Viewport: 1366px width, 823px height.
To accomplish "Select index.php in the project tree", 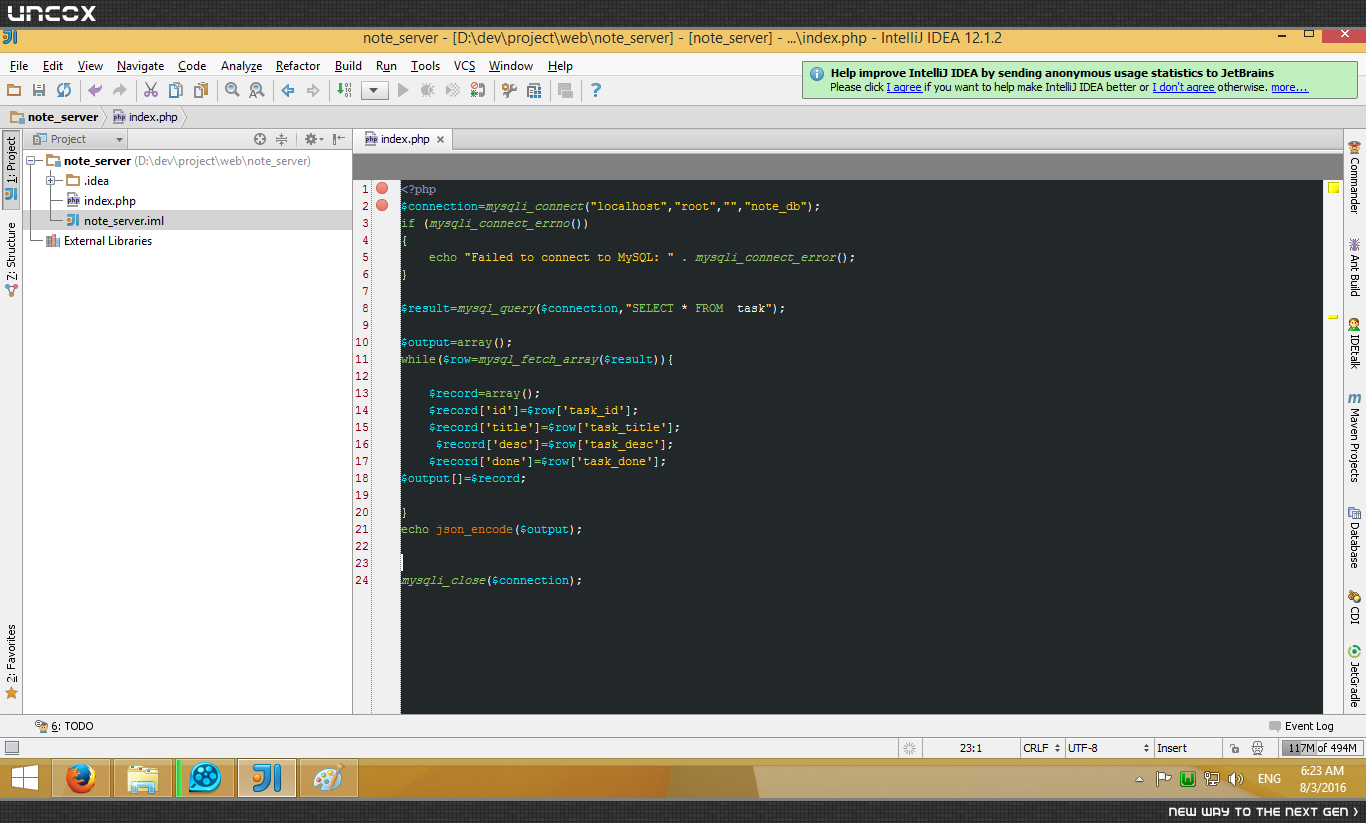I will (x=109, y=201).
